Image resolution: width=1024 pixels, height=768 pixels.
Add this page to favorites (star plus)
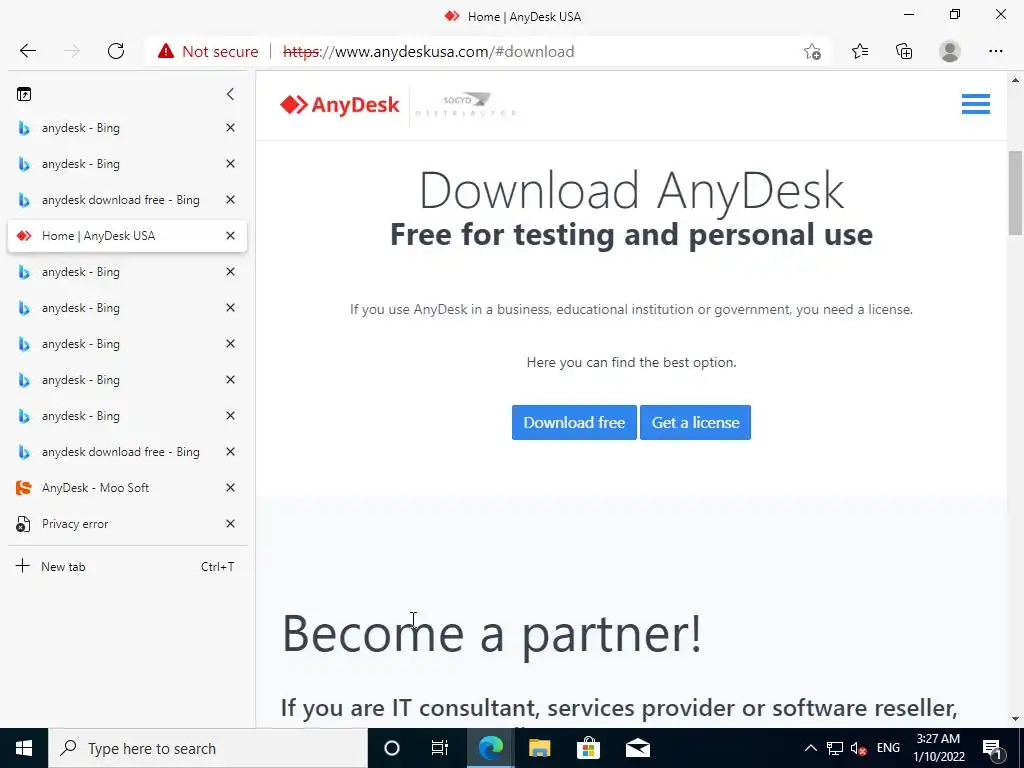pos(812,51)
